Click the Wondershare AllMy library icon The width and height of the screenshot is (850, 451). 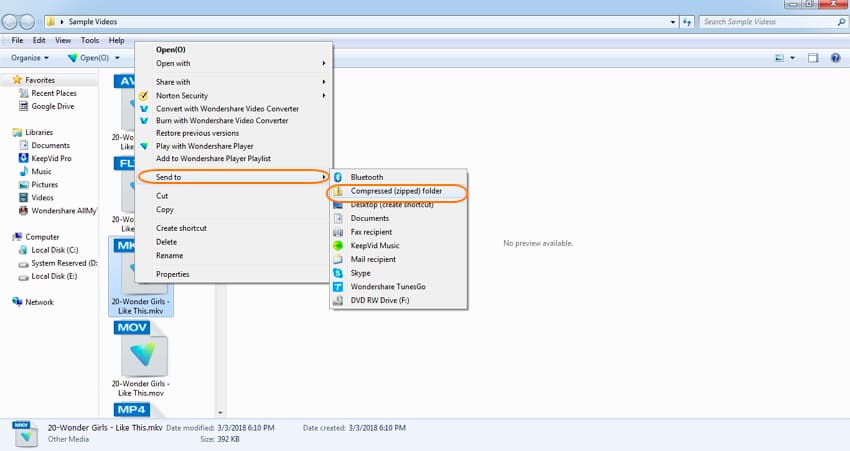pos(23,210)
